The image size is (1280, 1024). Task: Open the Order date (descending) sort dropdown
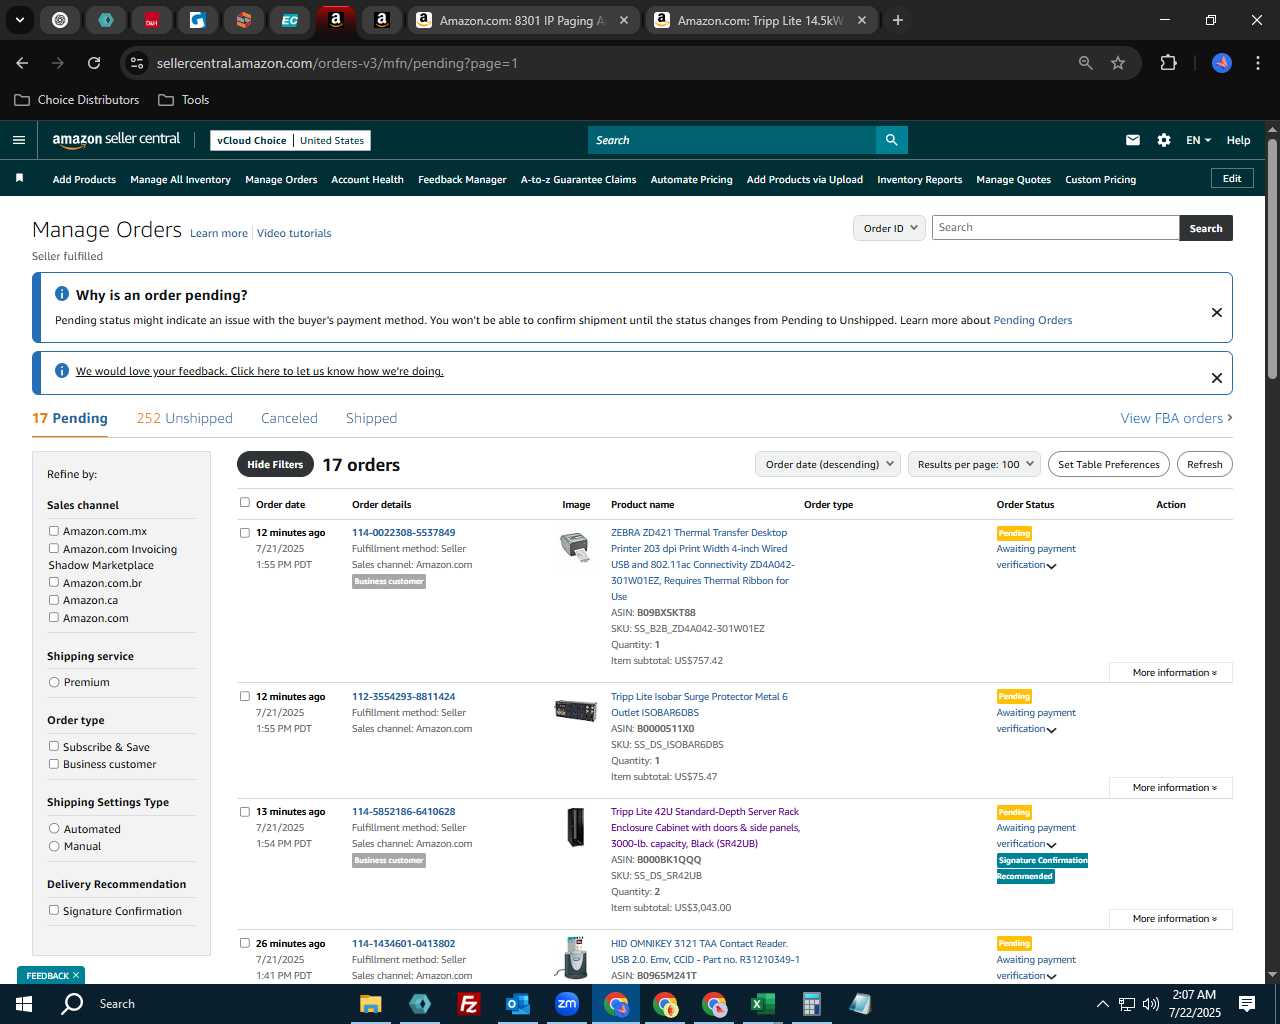(x=828, y=464)
